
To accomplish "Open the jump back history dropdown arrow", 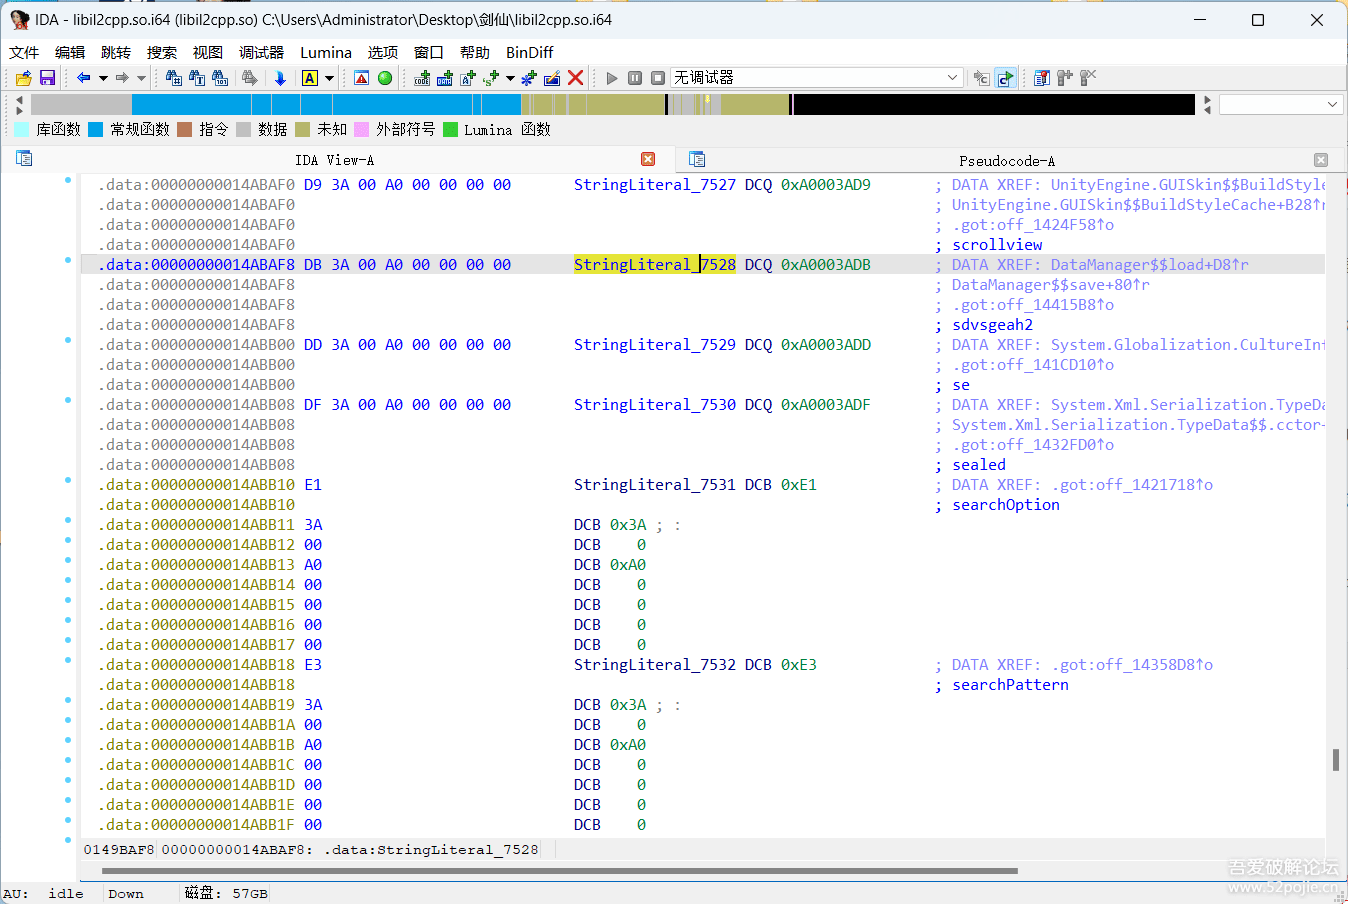I will (x=101, y=78).
